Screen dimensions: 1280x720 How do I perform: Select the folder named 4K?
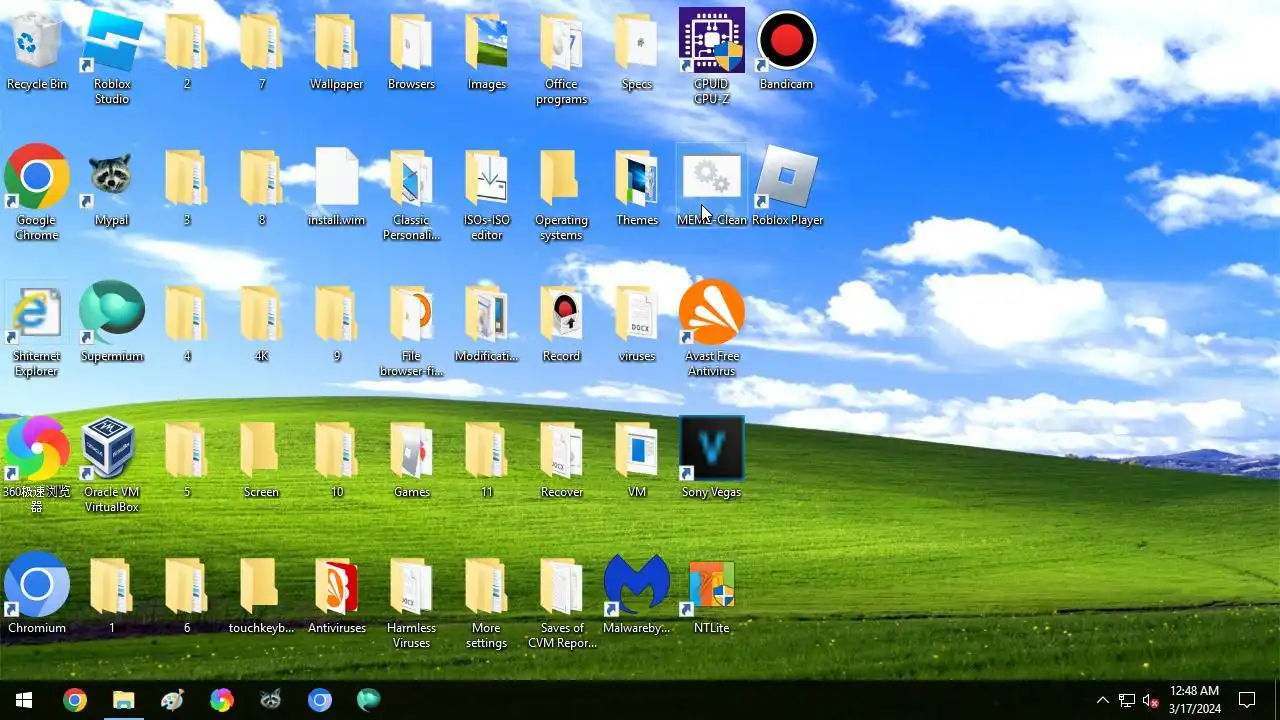261,323
